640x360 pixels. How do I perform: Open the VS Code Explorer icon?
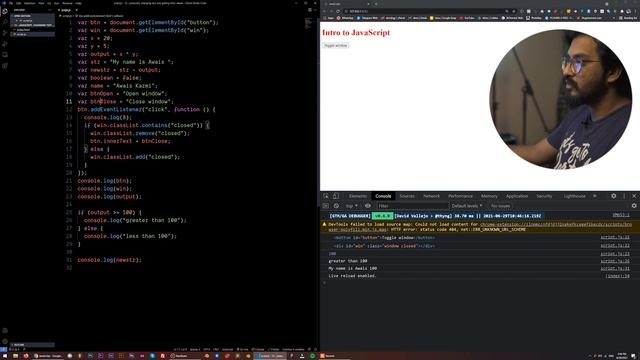[5, 11]
